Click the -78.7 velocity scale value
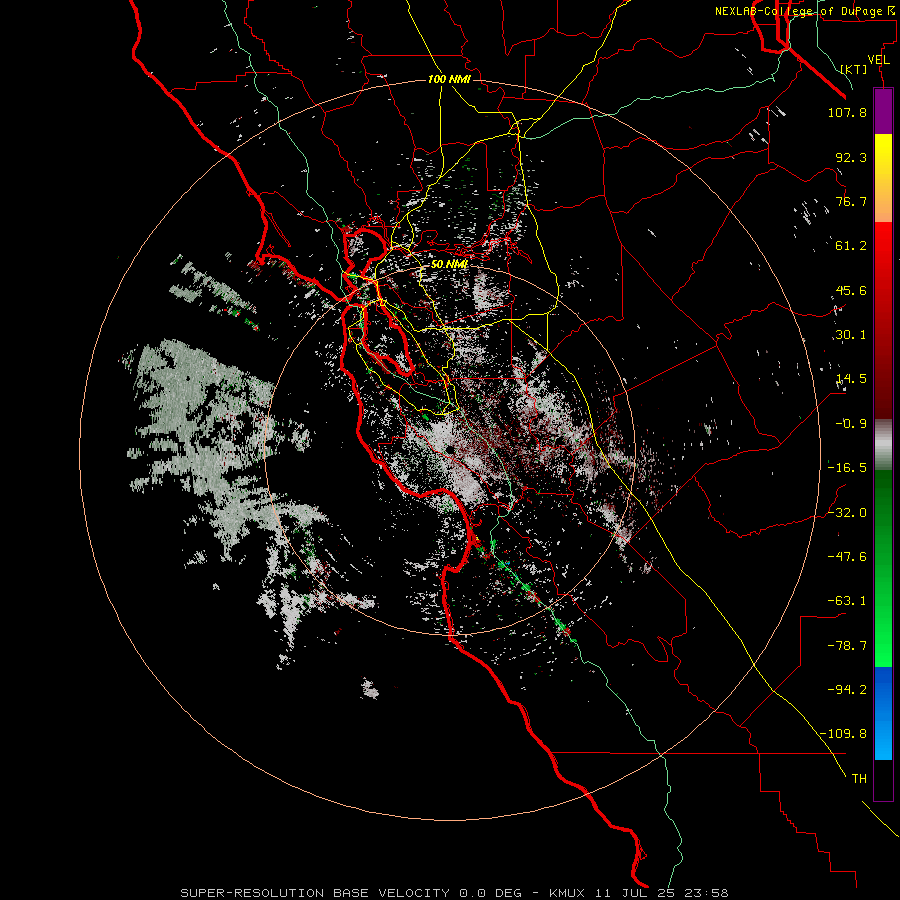This screenshot has width=900, height=900. [847, 646]
